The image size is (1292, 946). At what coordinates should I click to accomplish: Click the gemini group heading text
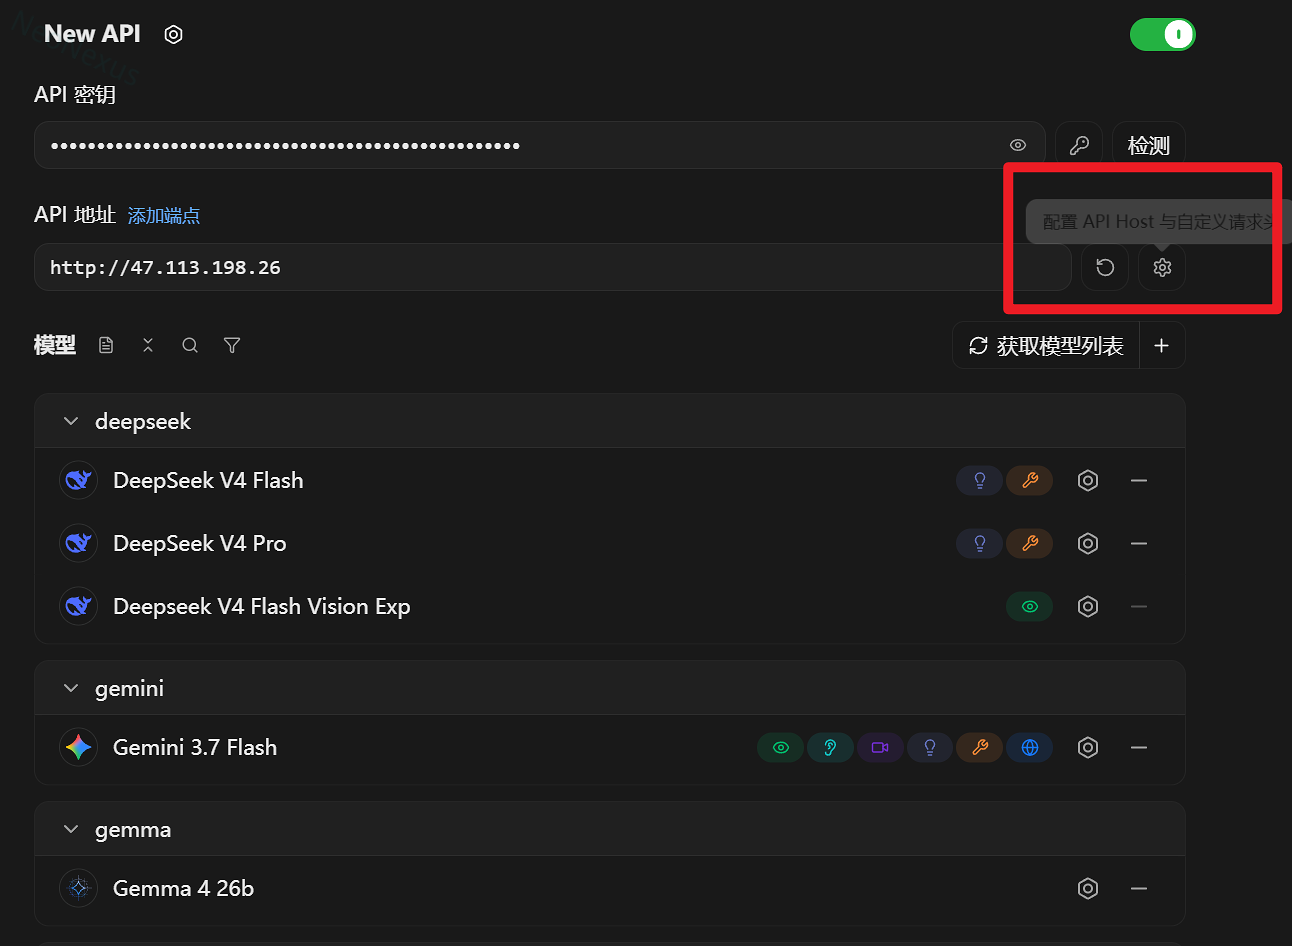(130, 689)
